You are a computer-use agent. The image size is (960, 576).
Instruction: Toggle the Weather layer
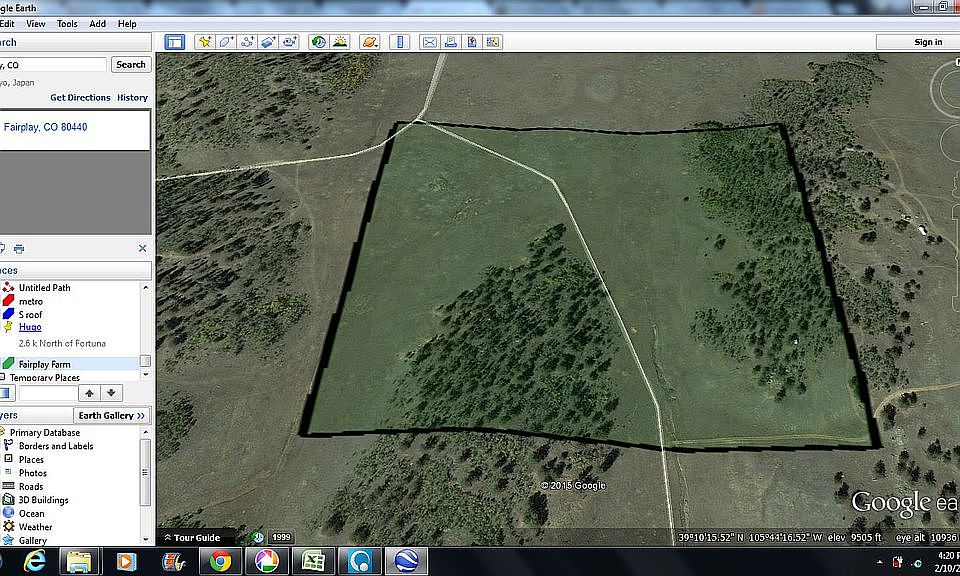click(36, 526)
